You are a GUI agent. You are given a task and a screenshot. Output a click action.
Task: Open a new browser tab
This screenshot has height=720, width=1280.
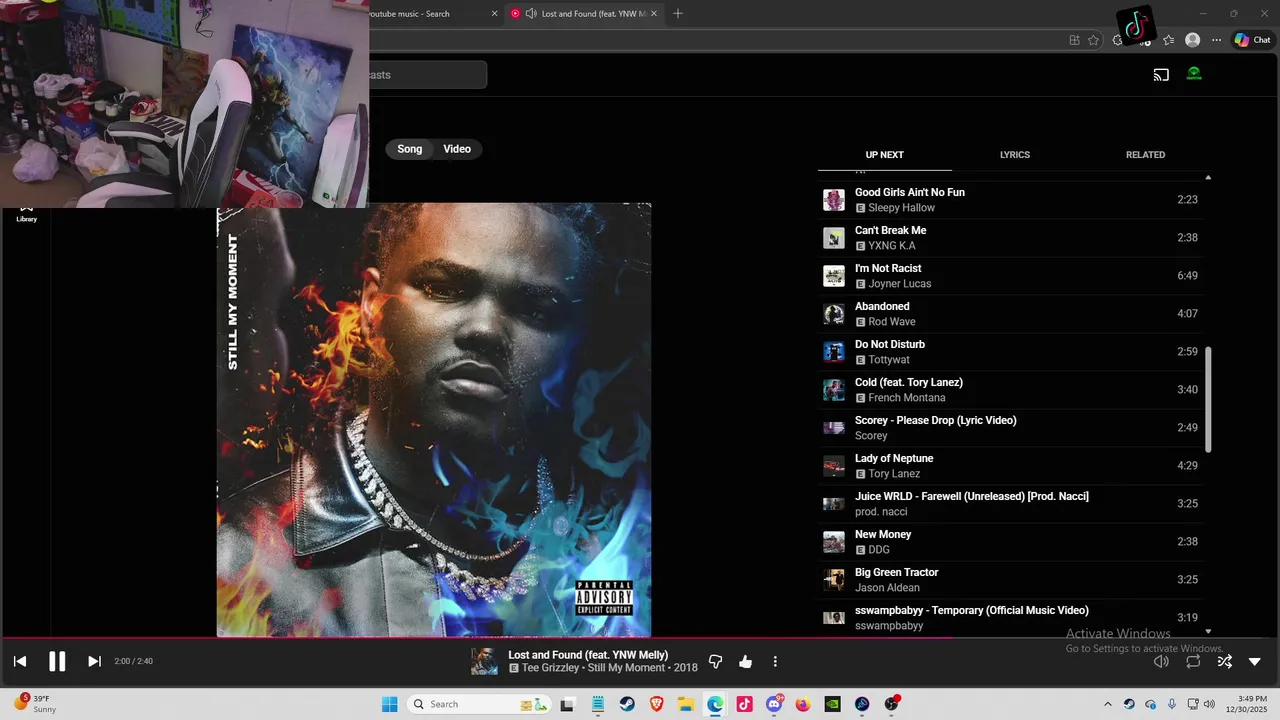point(678,14)
